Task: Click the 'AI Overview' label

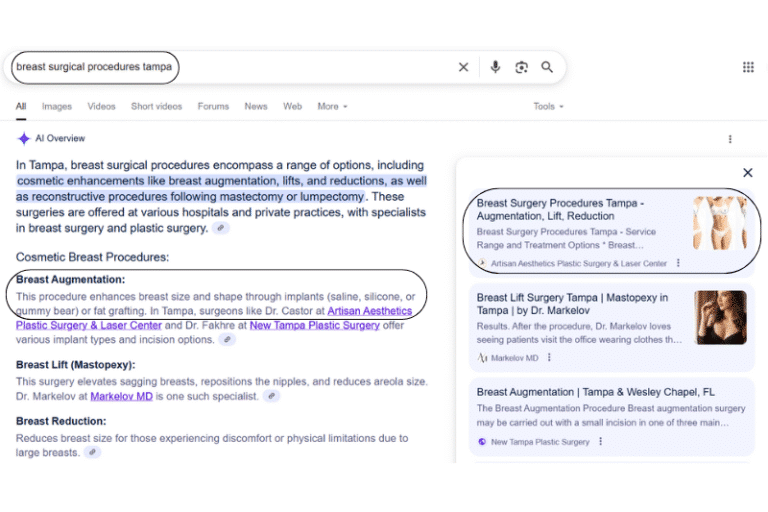Action: tap(60, 139)
